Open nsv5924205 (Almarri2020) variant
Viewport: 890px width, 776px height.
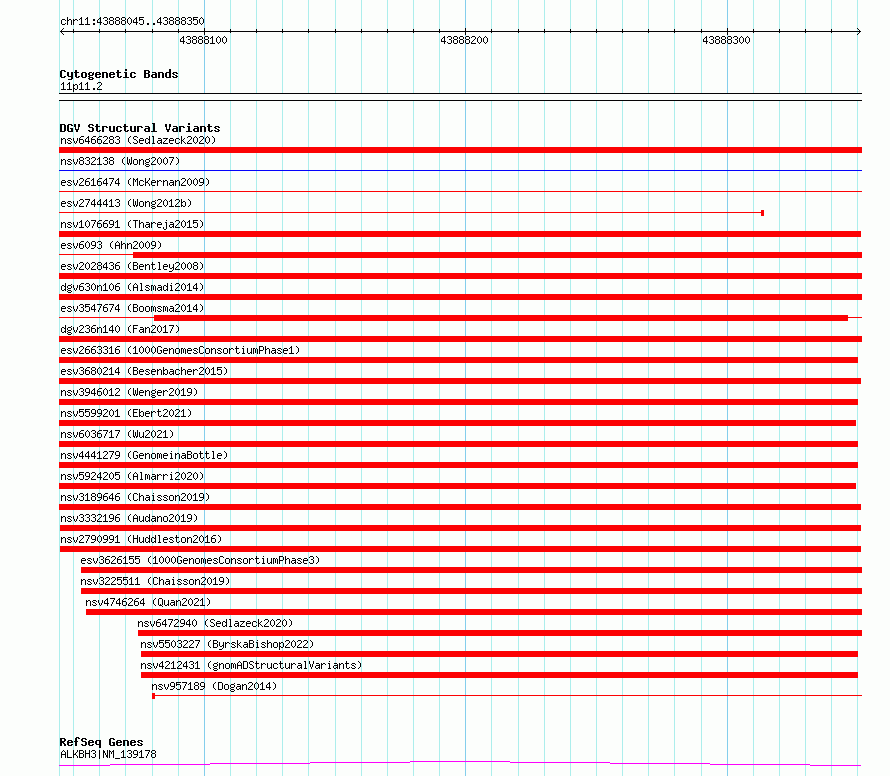(132, 476)
